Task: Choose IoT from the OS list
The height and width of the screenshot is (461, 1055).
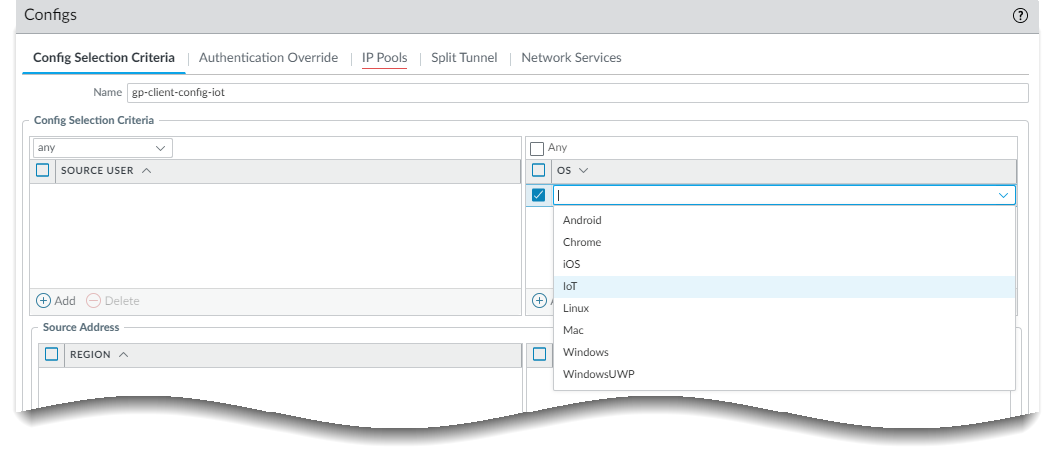Action: [x=571, y=286]
